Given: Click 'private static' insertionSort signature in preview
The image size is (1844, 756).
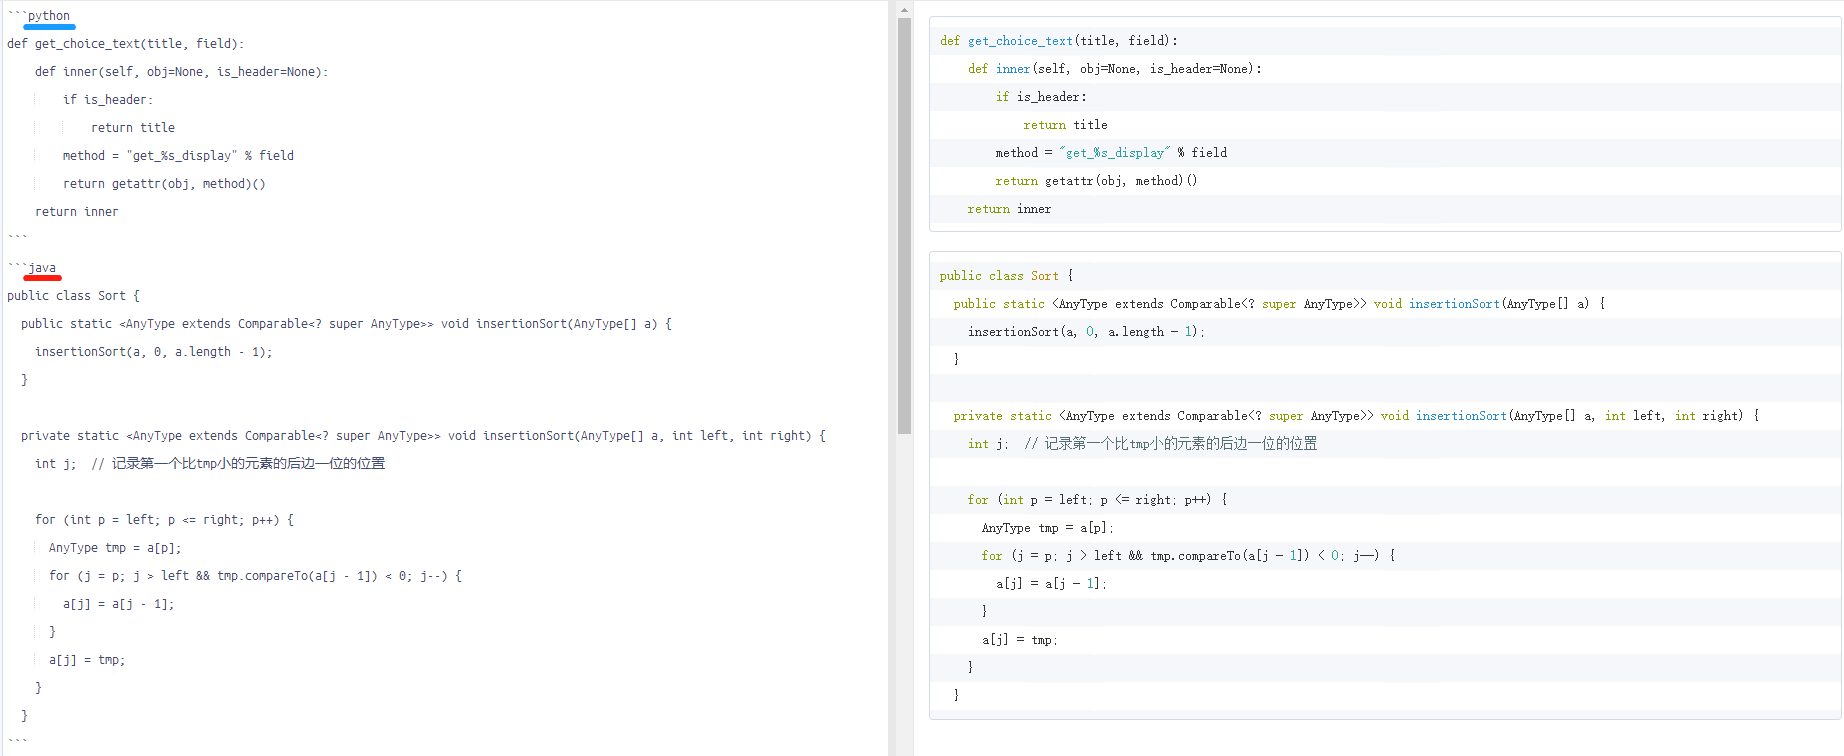Looking at the screenshot, I should [x=1356, y=416].
